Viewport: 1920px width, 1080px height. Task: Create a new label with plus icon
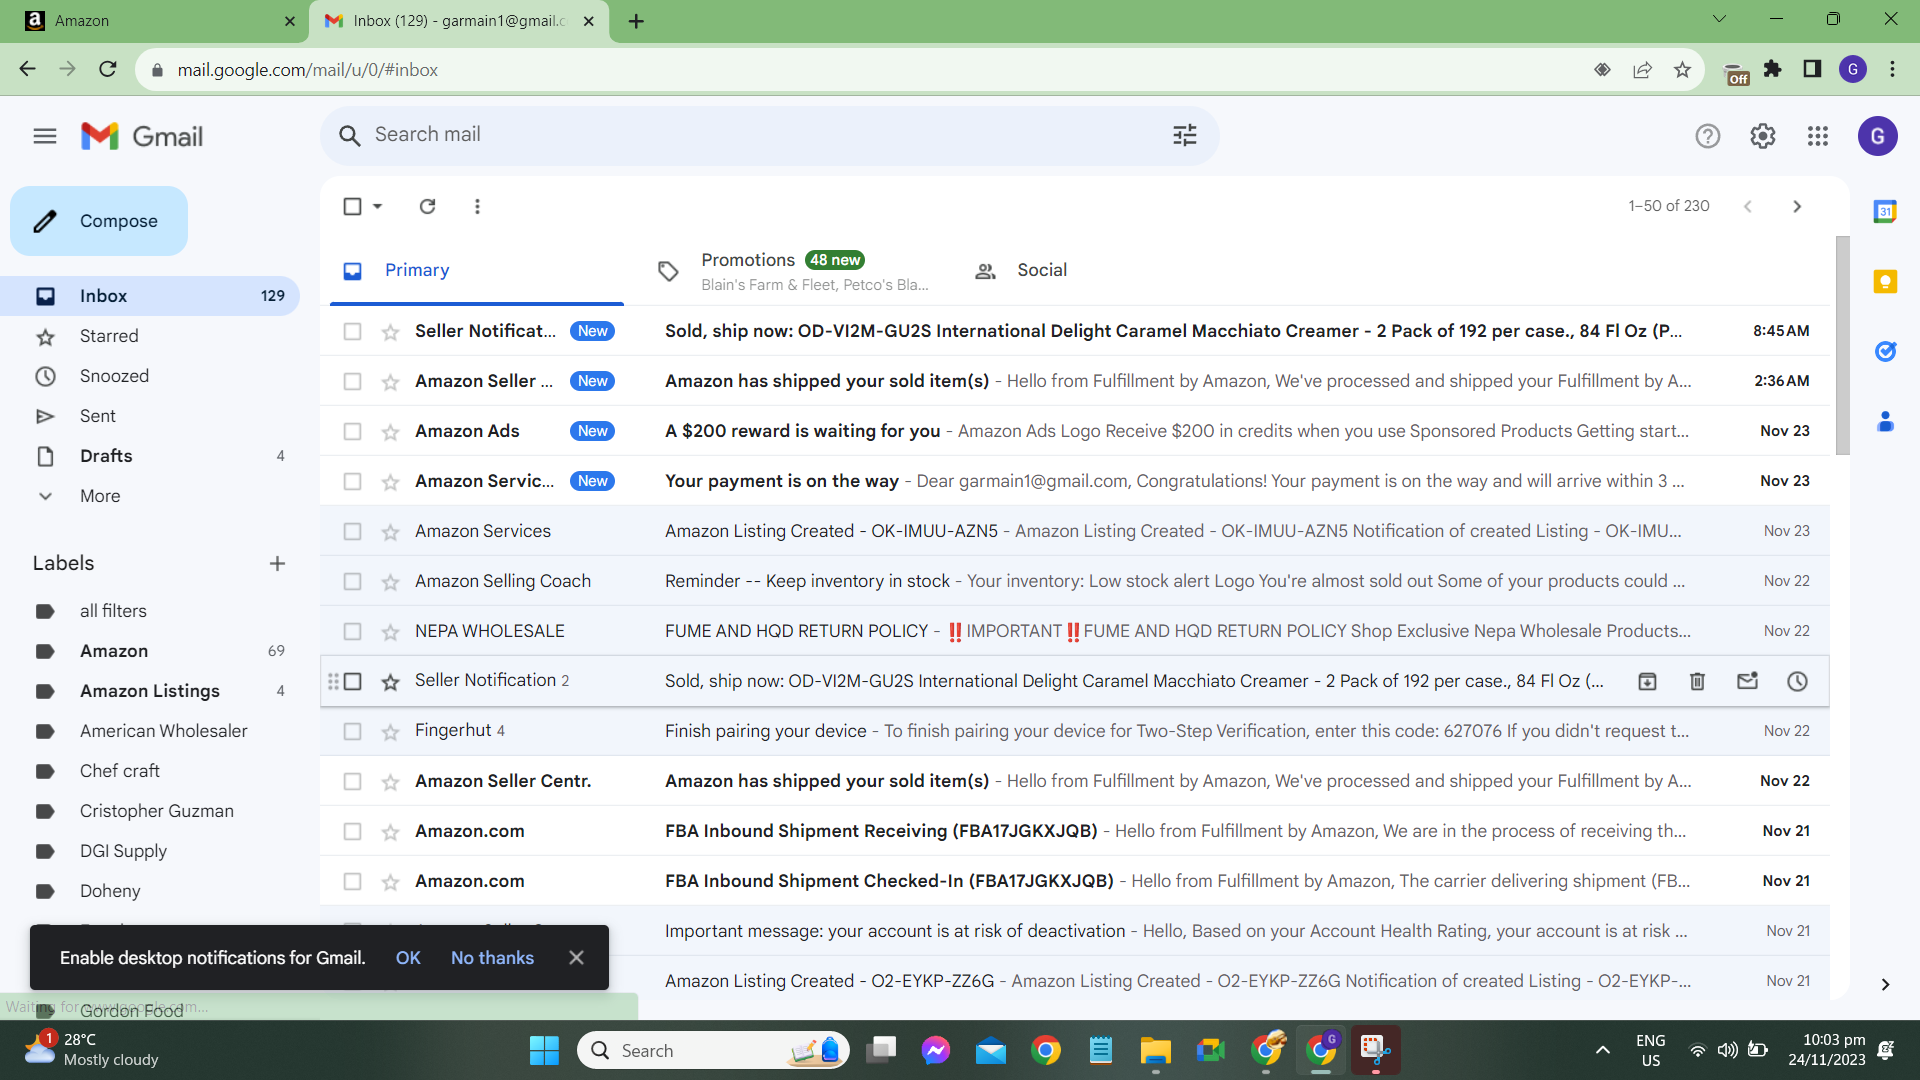coord(277,564)
